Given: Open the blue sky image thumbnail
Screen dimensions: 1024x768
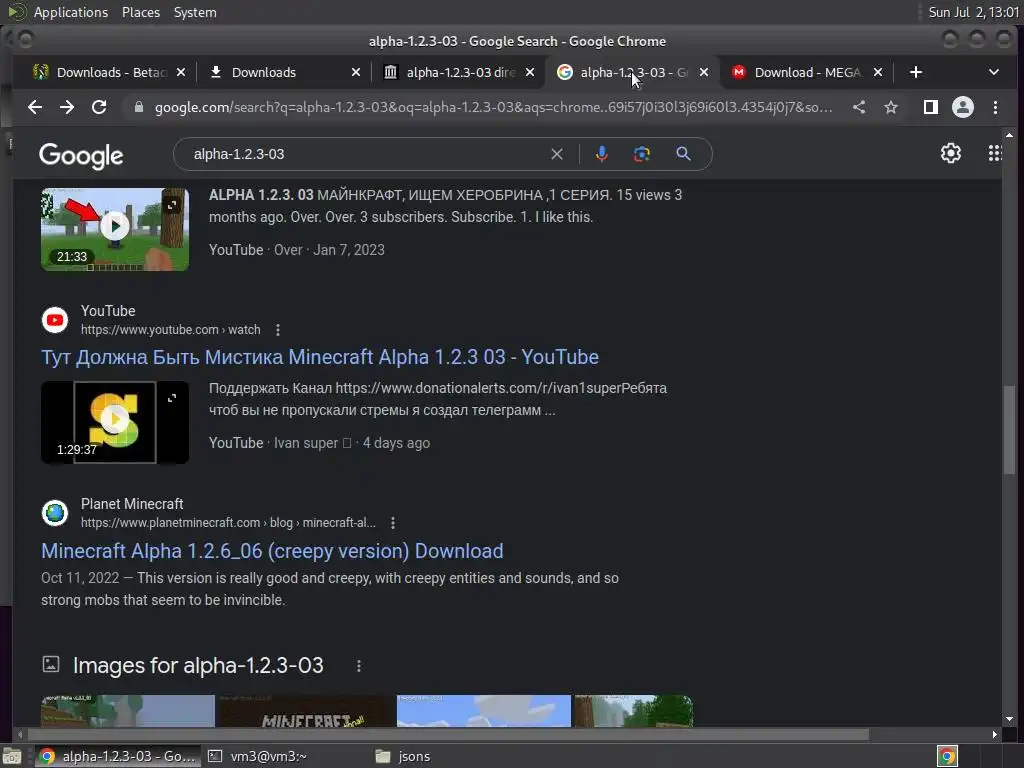Looking at the screenshot, I should point(483,711).
